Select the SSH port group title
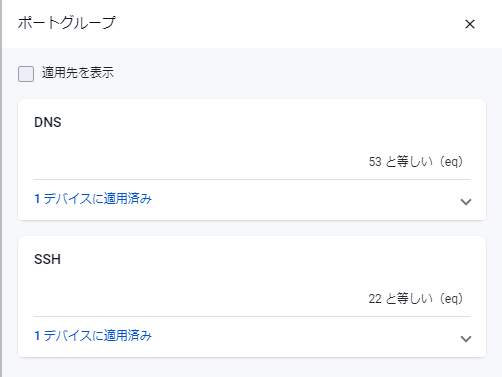This screenshot has height=377, width=502. 47,259
